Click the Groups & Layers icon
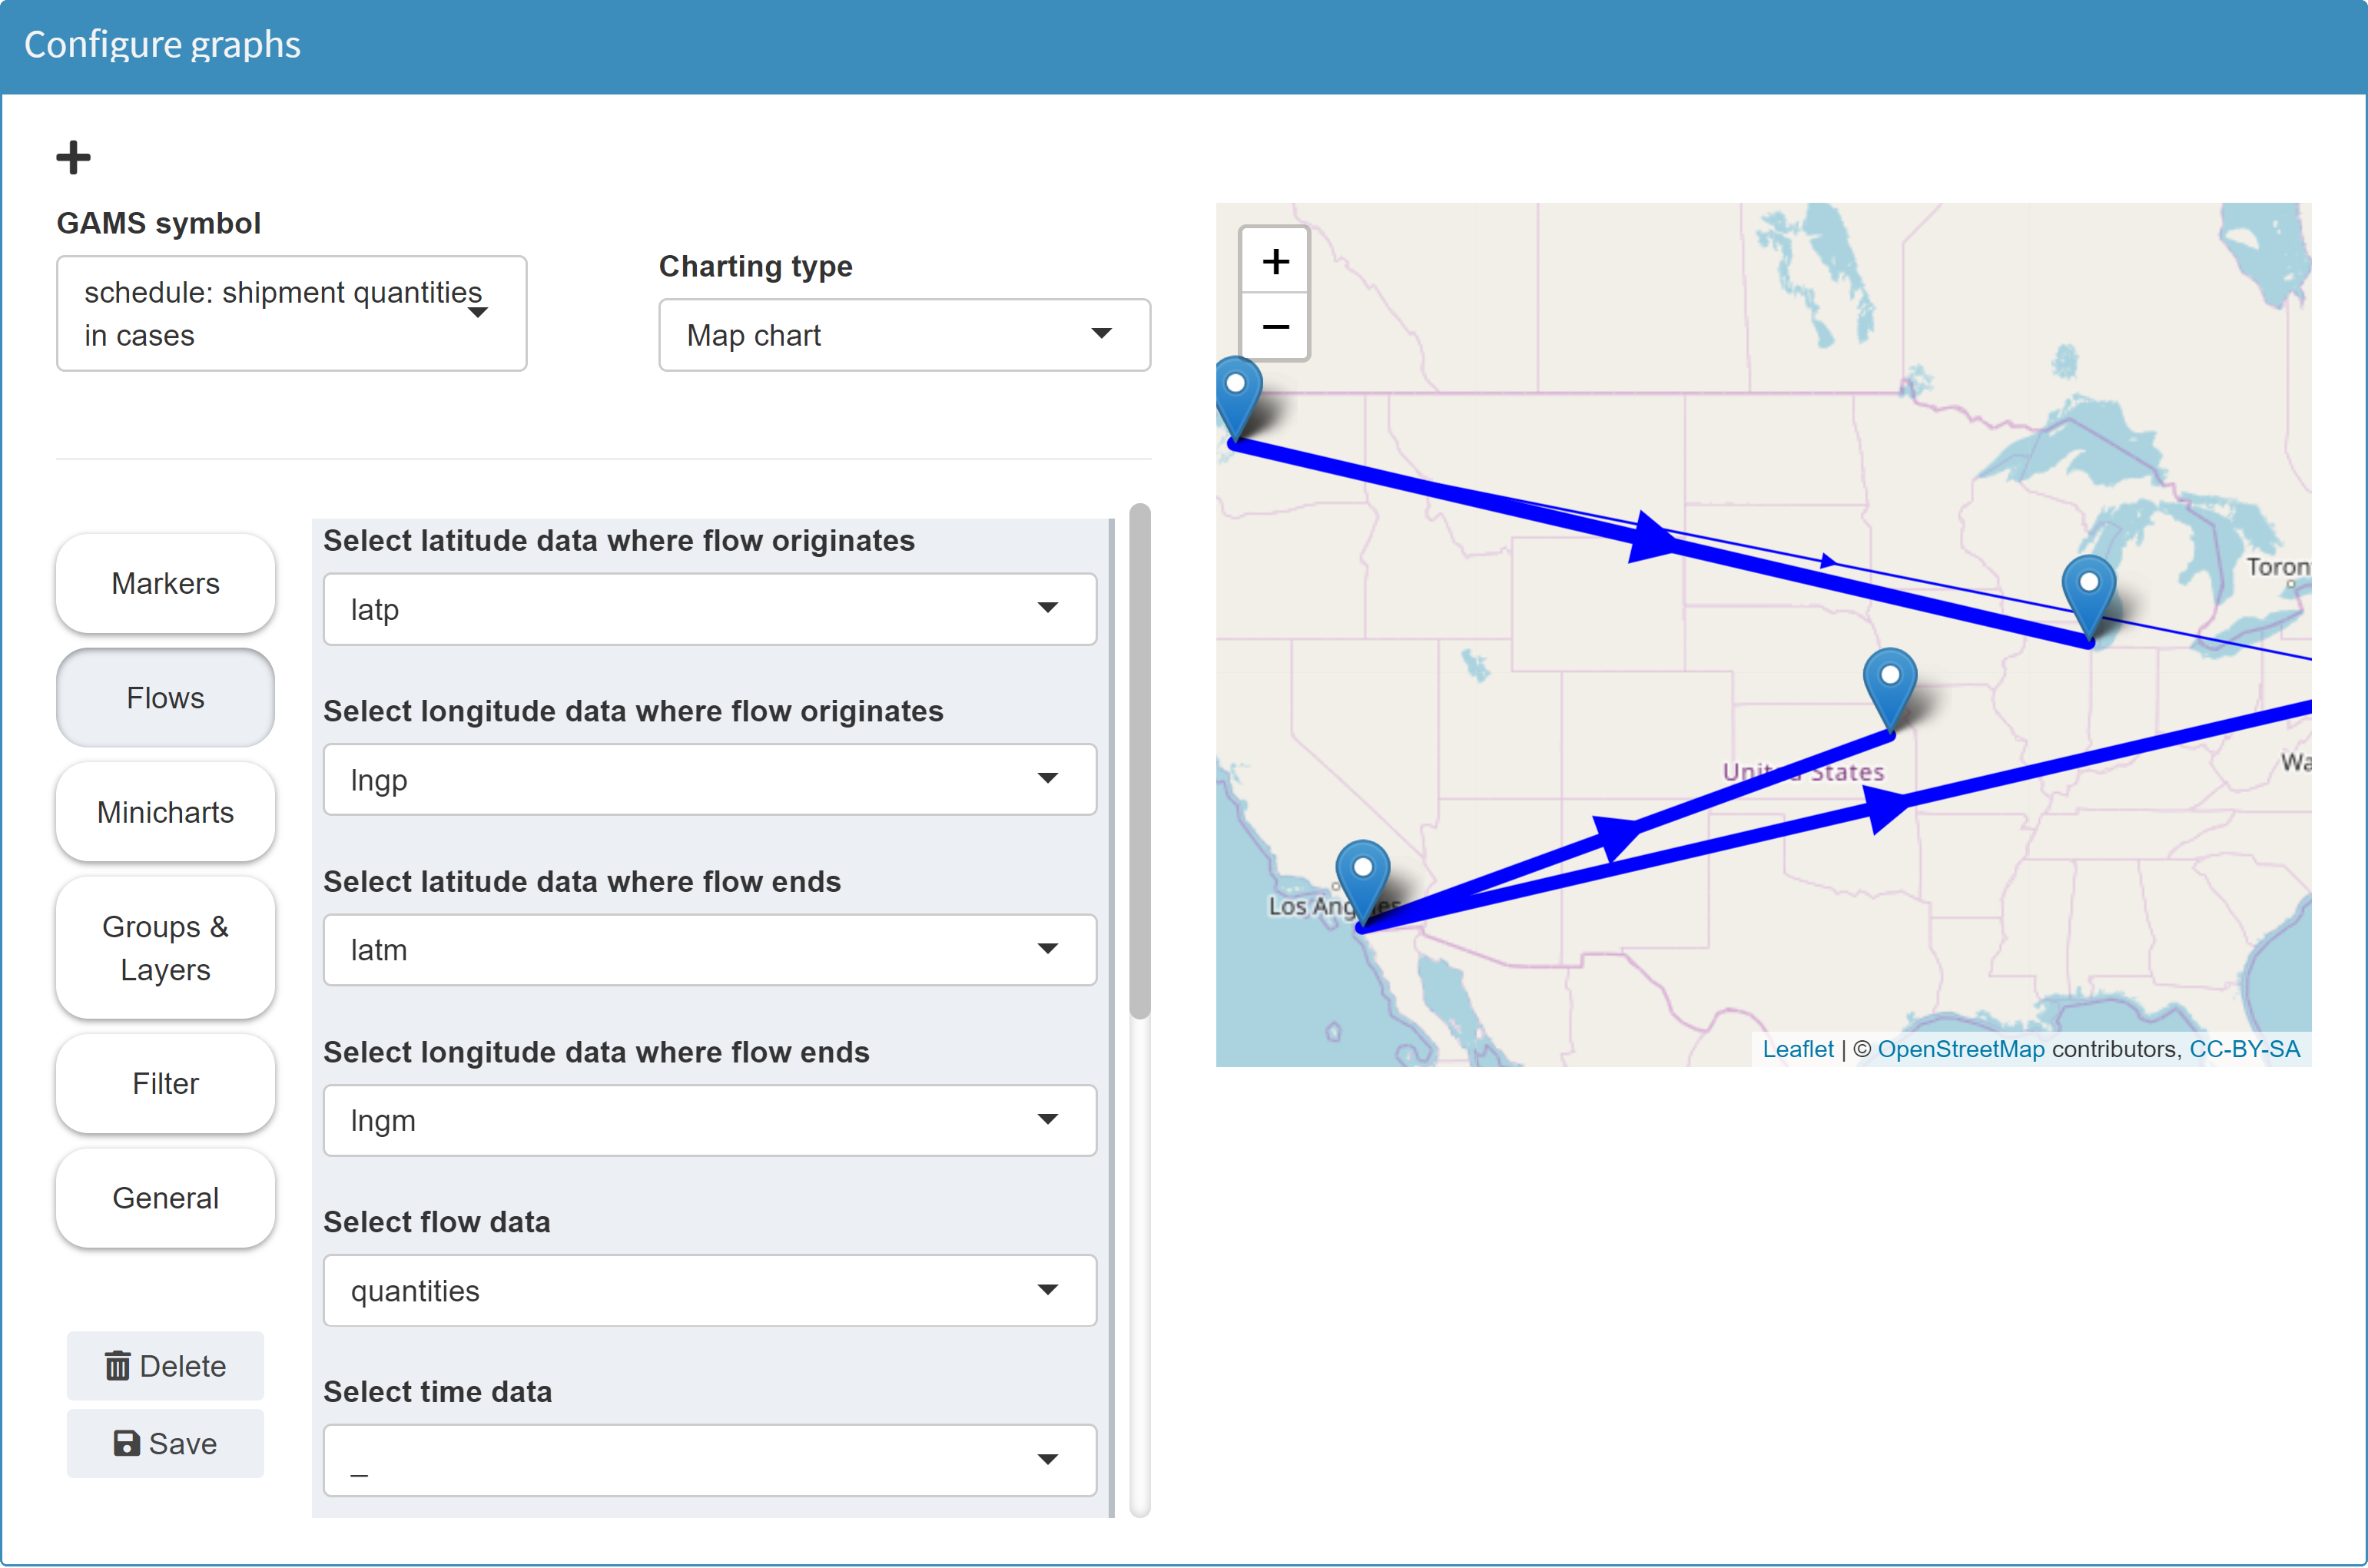The width and height of the screenshot is (2368, 1568). click(164, 946)
